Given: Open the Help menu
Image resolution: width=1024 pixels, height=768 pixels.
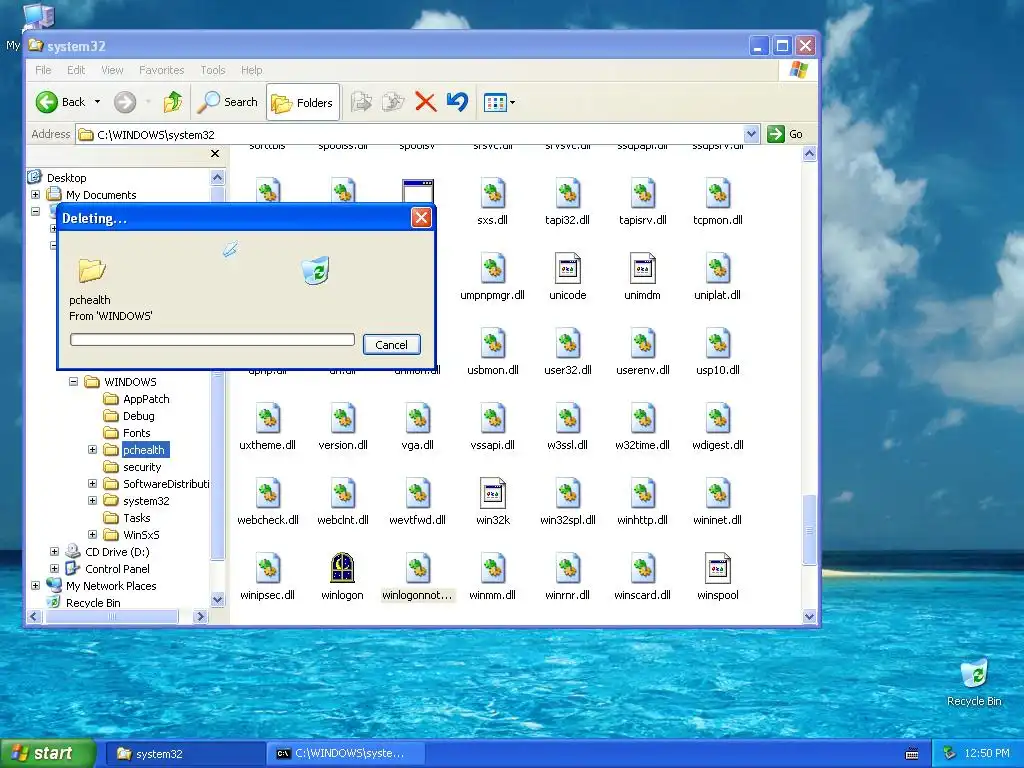Looking at the screenshot, I should click(251, 70).
